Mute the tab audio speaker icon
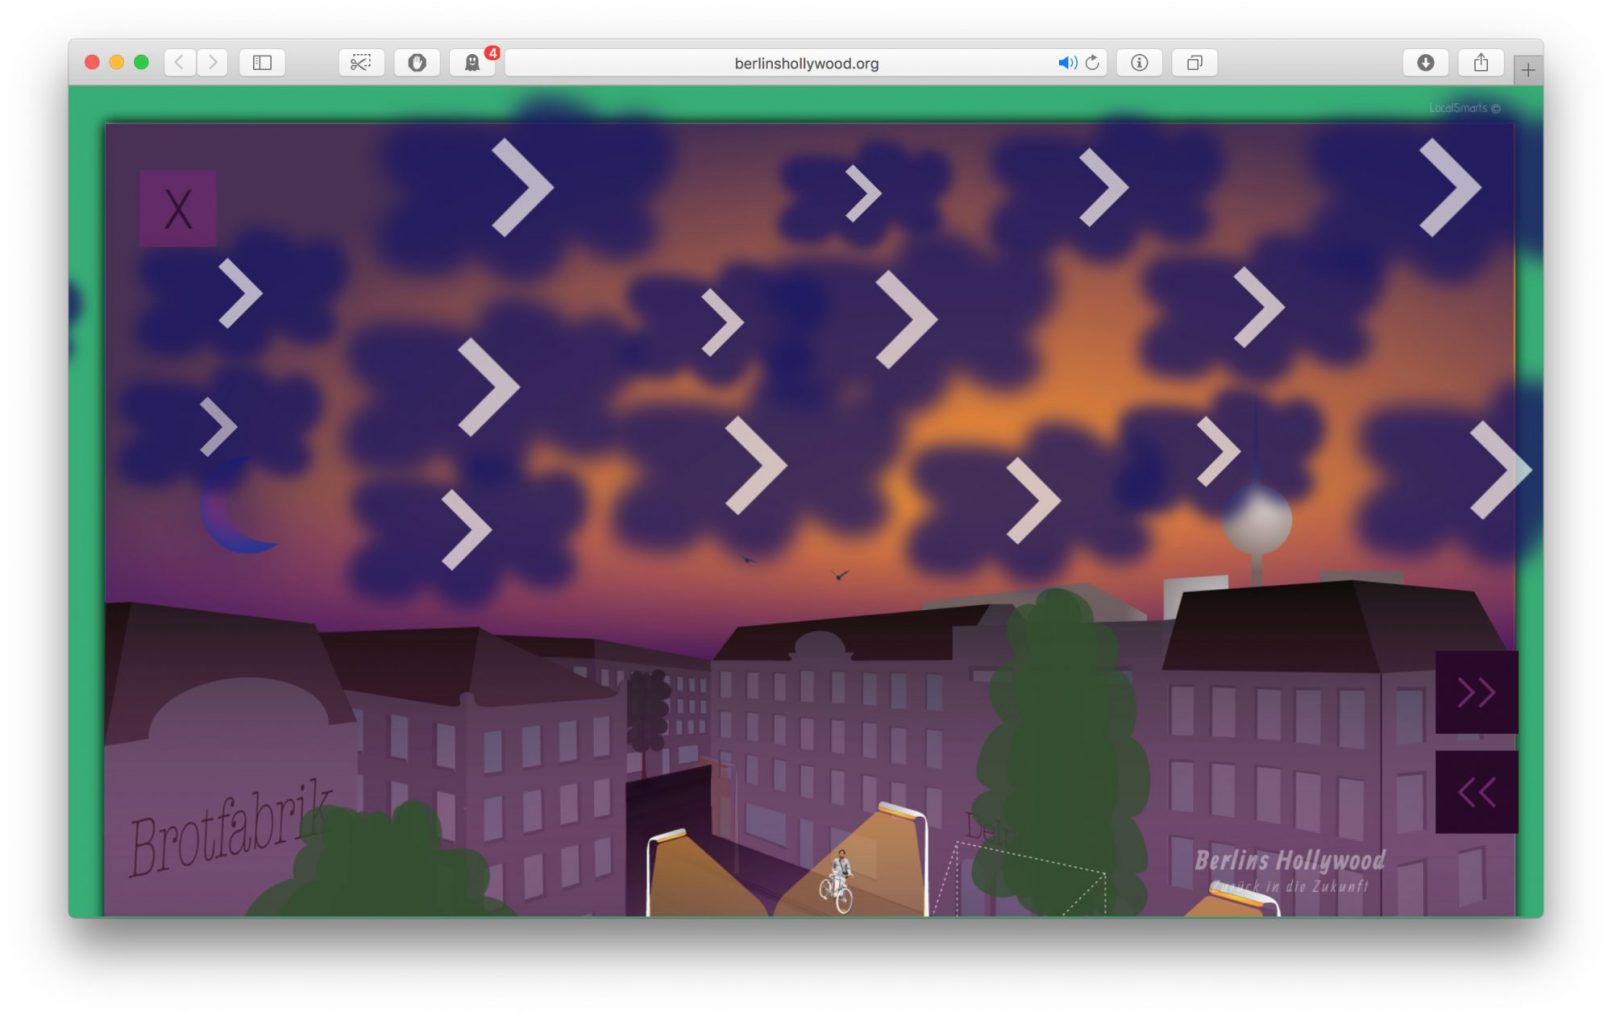1612x1016 pixels. (1066, 63)
